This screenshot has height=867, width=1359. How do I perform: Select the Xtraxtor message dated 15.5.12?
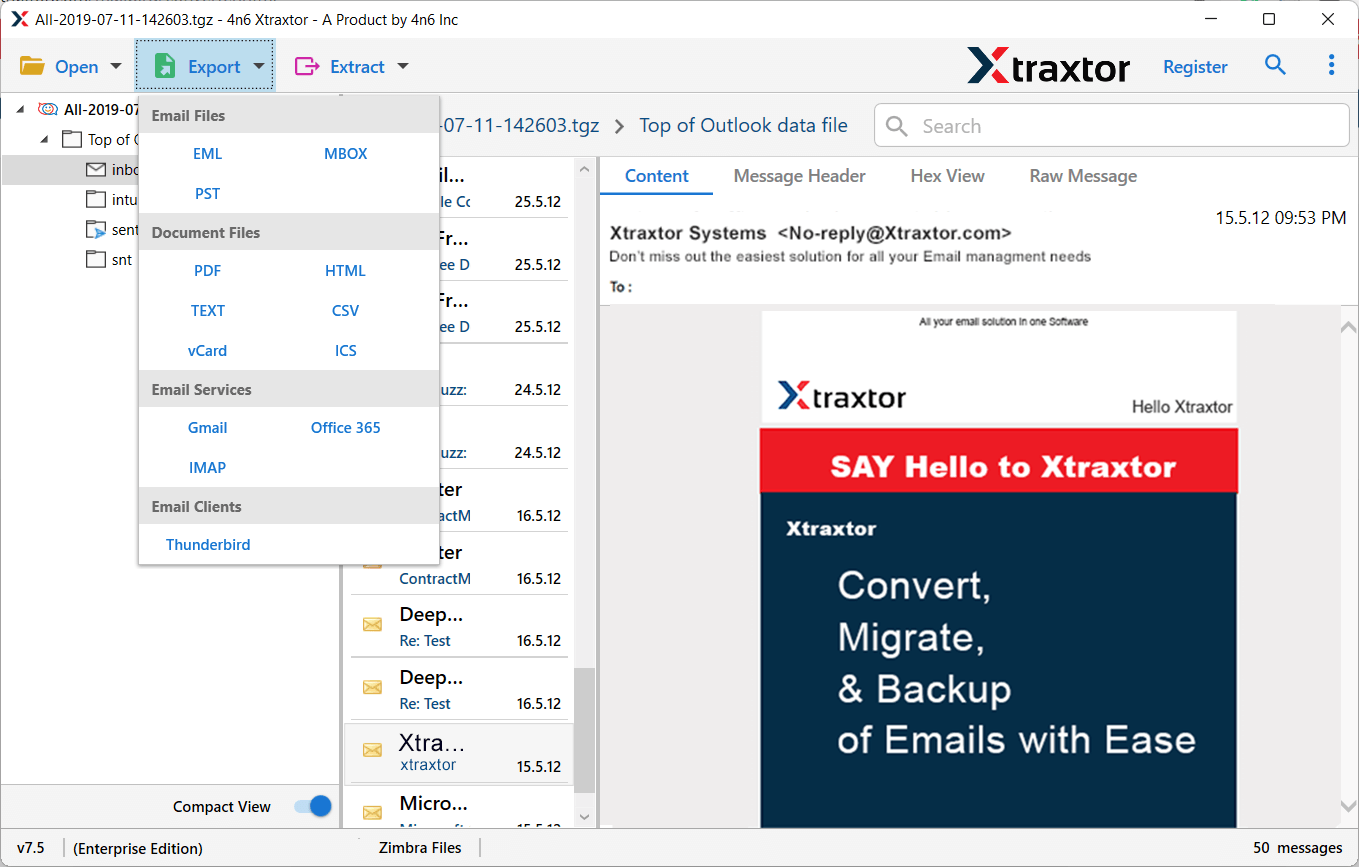click(459, 753)
